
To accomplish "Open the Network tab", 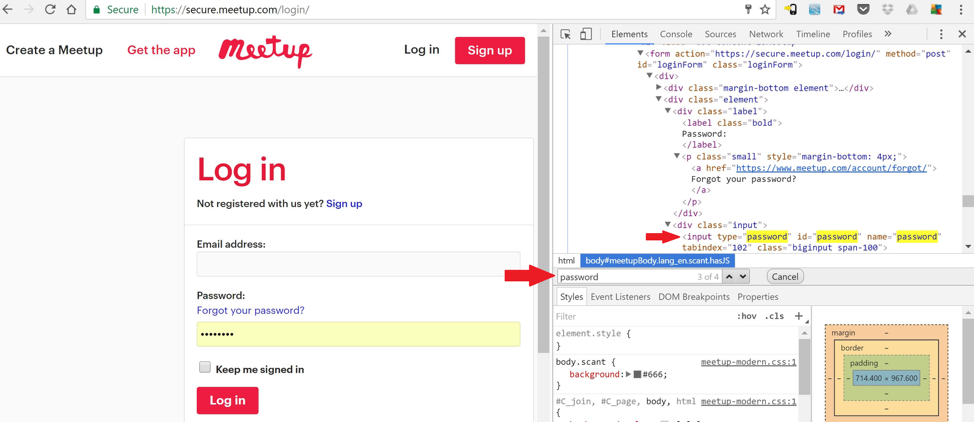I will click(766, 34).
